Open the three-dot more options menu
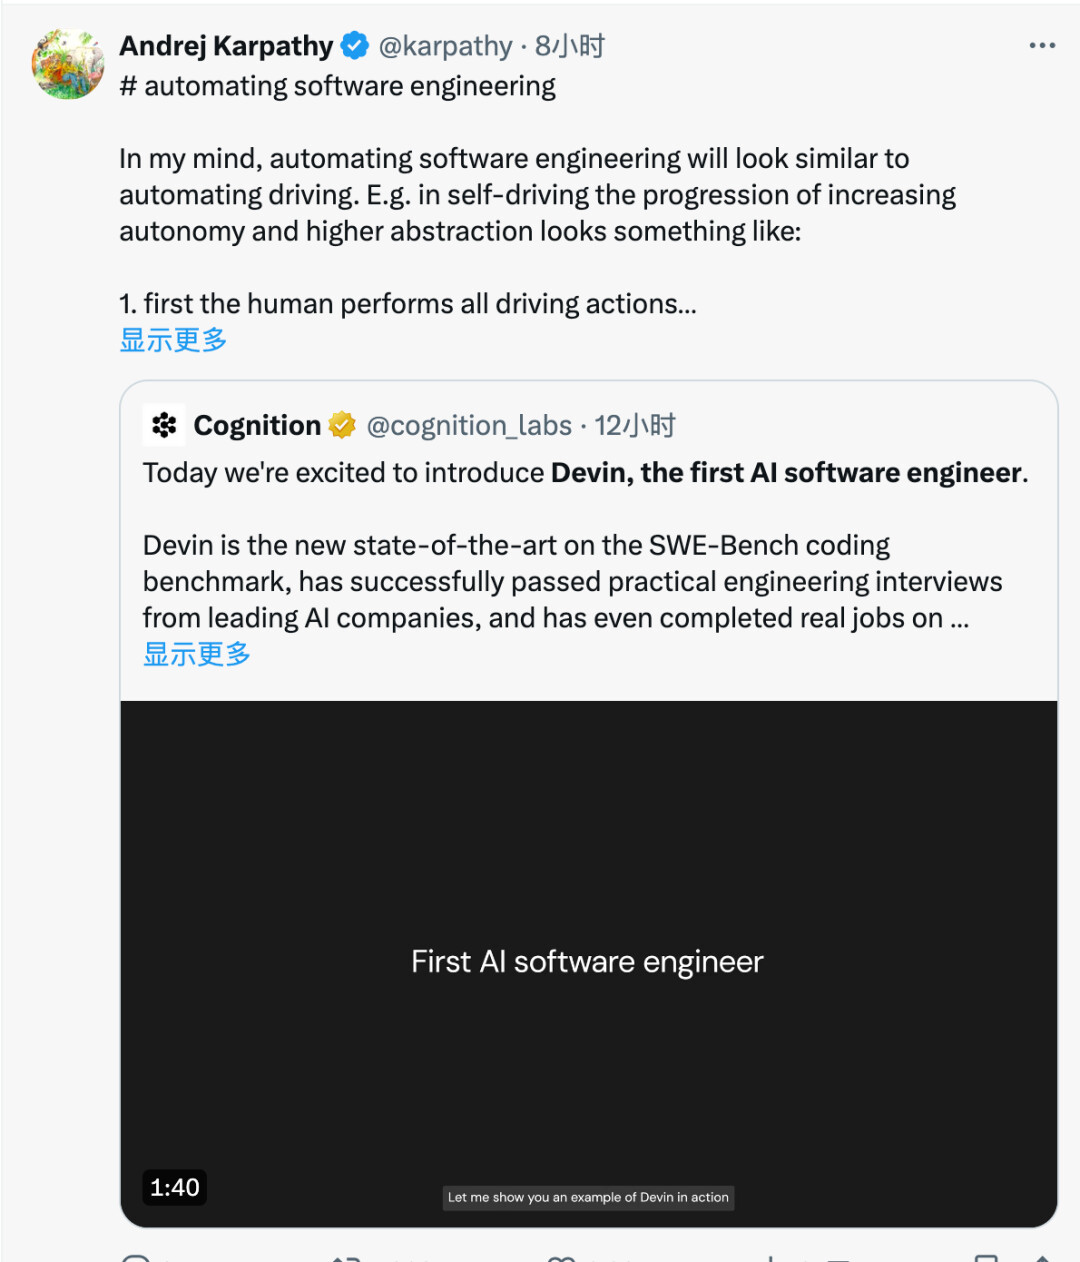This screenshot has height=1262, width=1080. pos(1042,46)
